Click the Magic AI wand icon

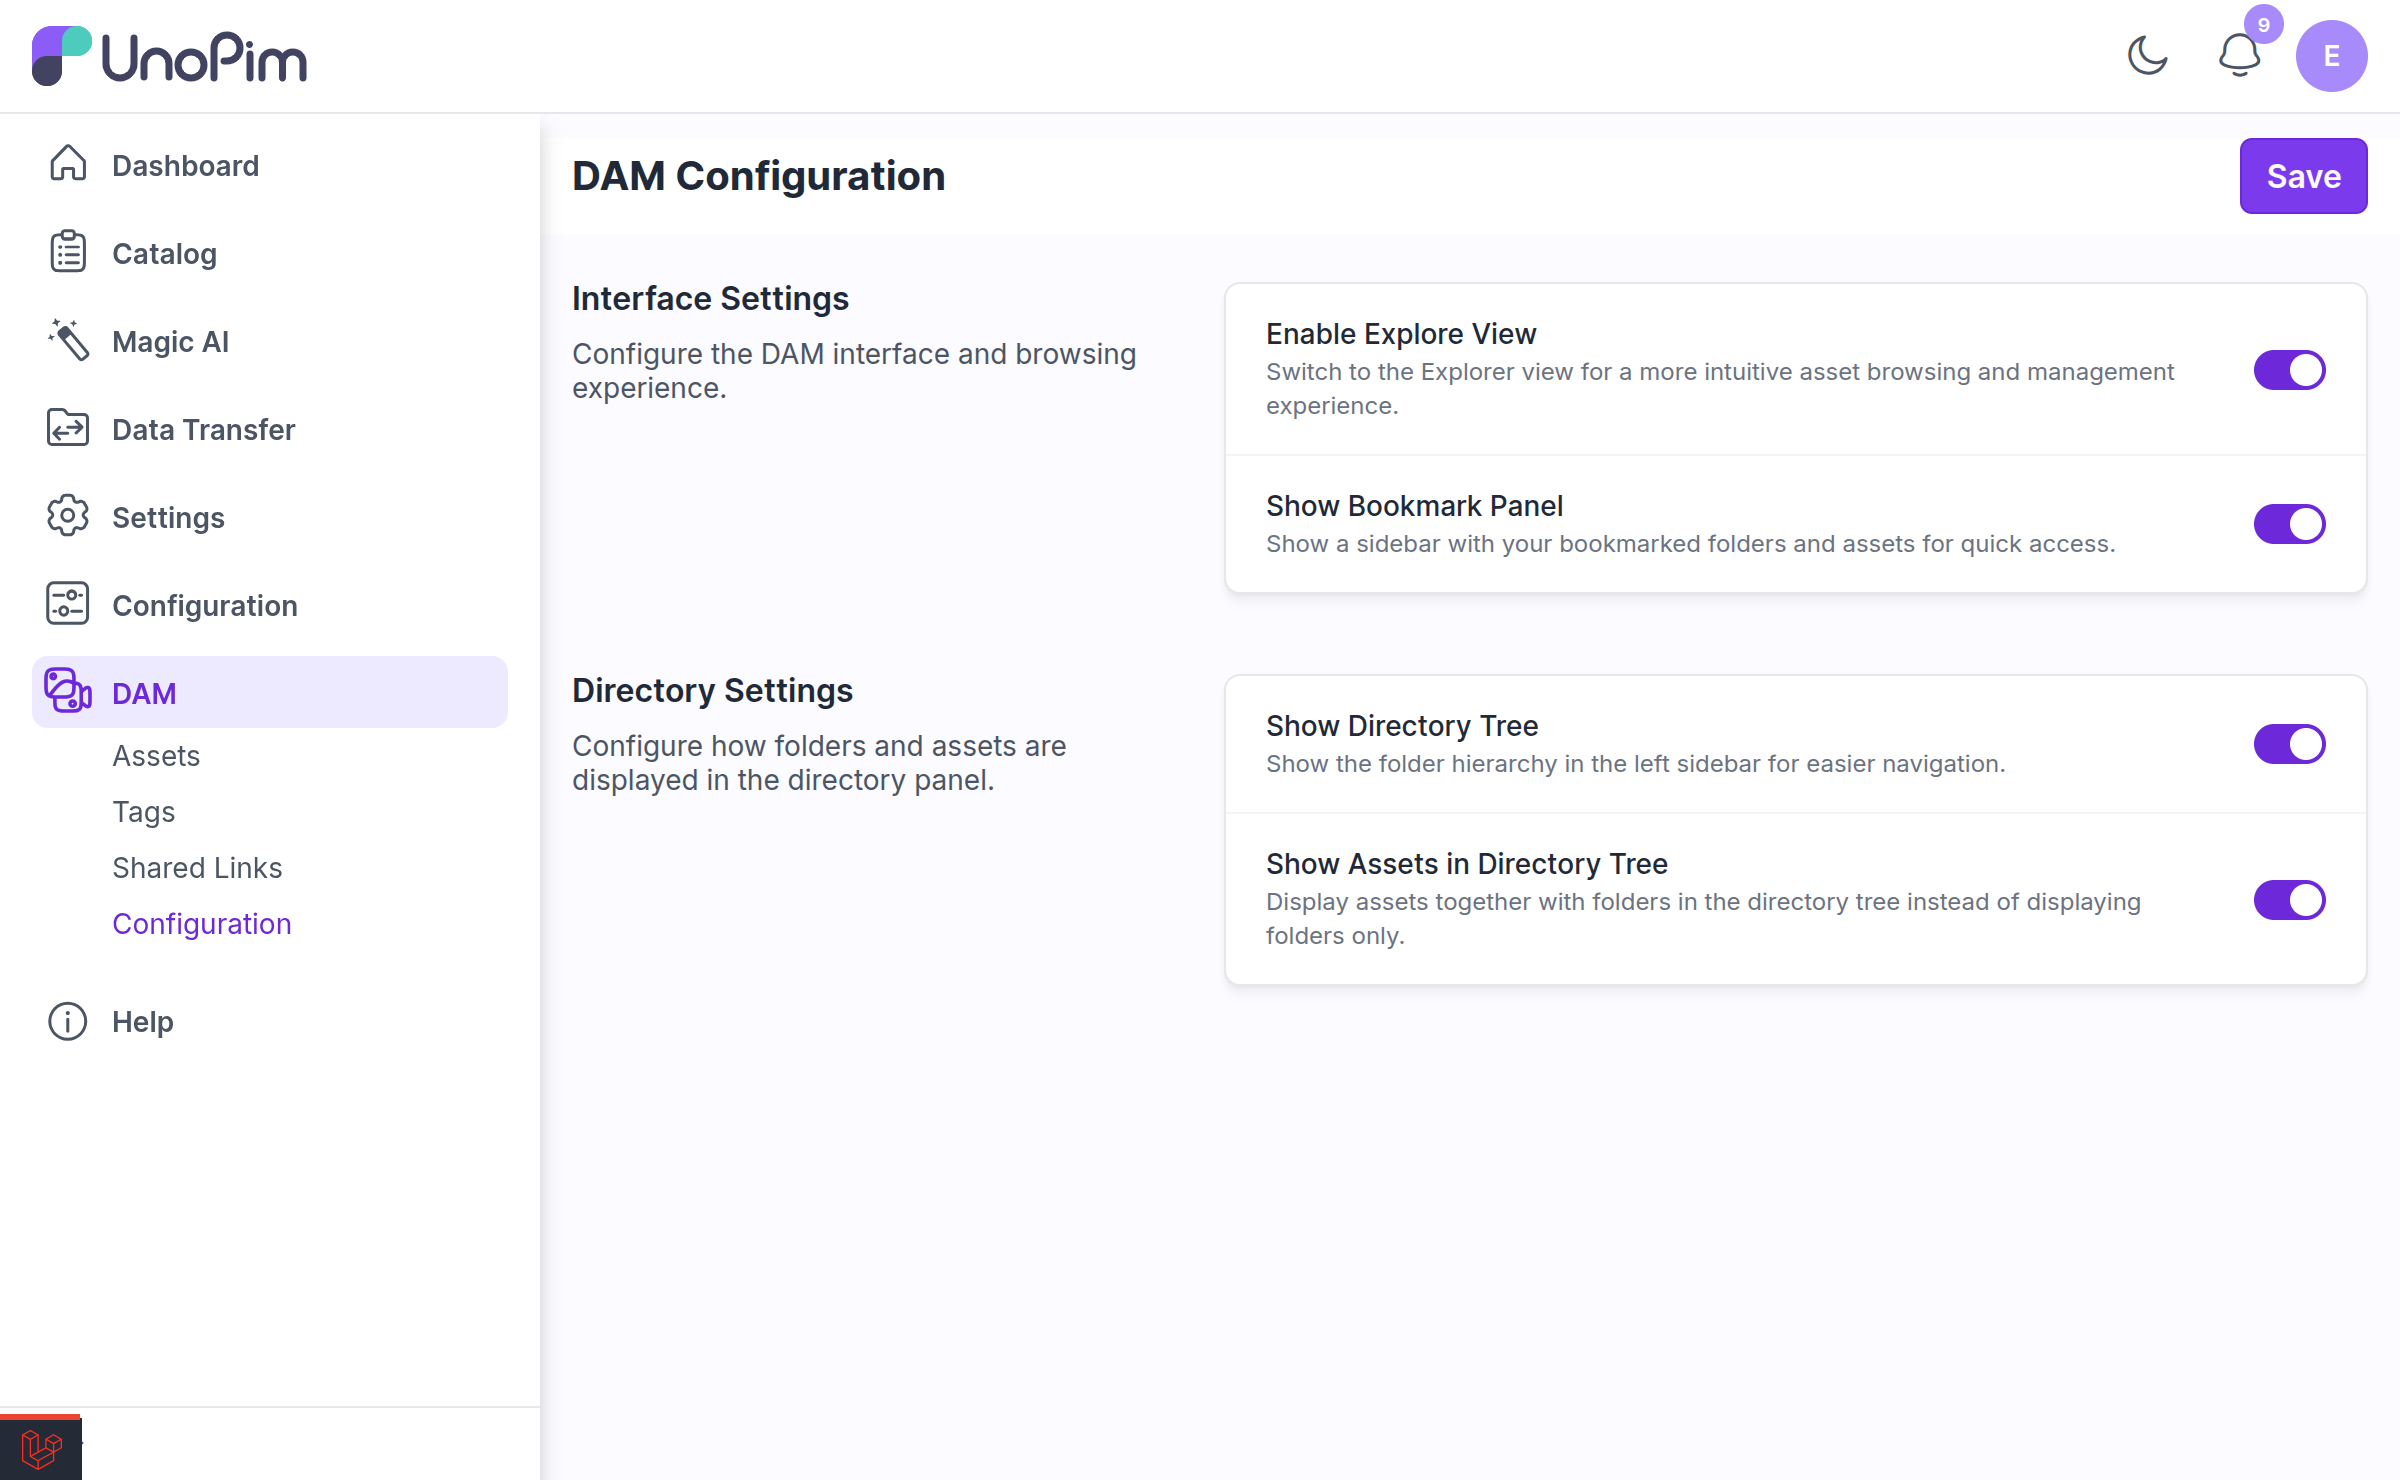pyautogui.click(x=68, y=340)
